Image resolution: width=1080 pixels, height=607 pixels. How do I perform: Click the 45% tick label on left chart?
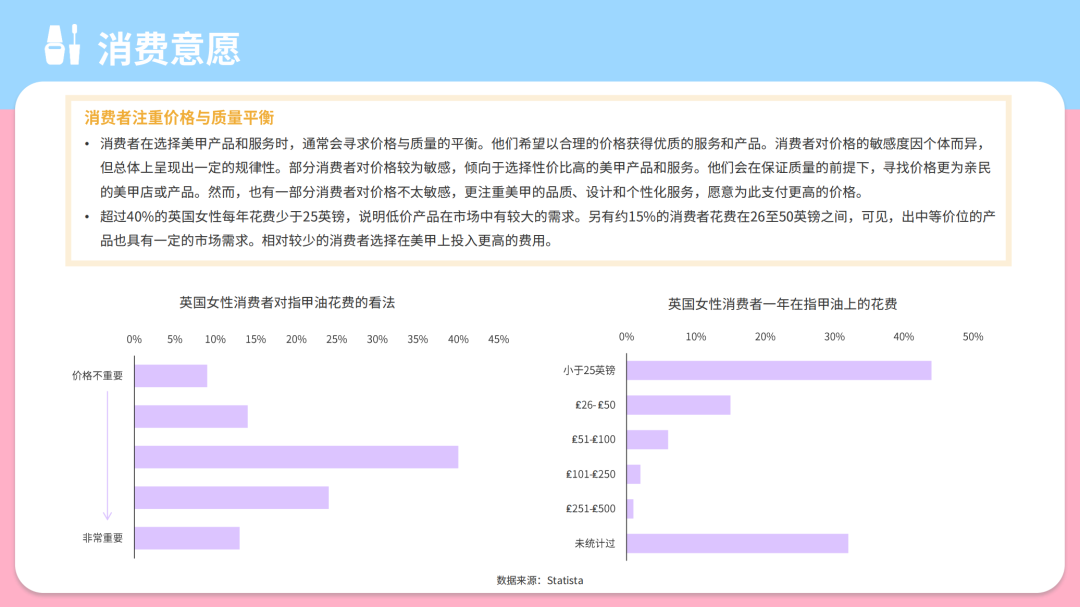point(499,339)
